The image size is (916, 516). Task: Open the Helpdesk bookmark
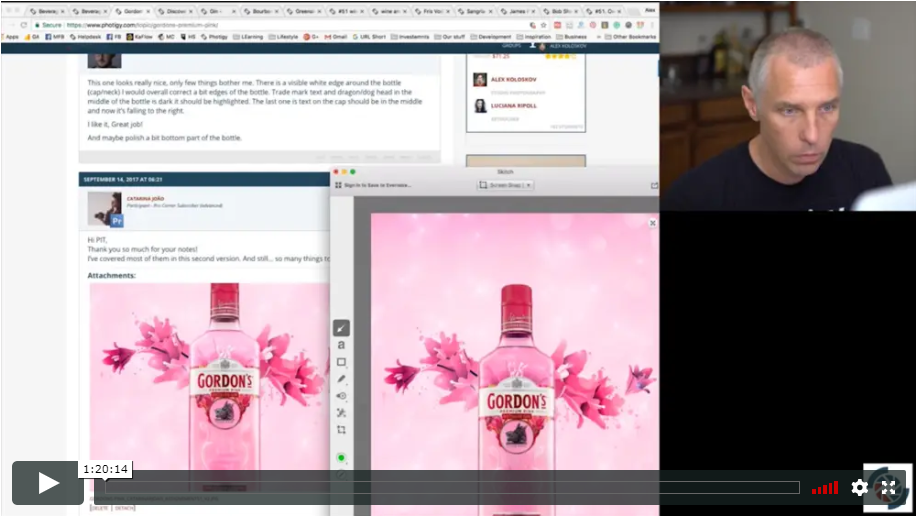(85, 37)
